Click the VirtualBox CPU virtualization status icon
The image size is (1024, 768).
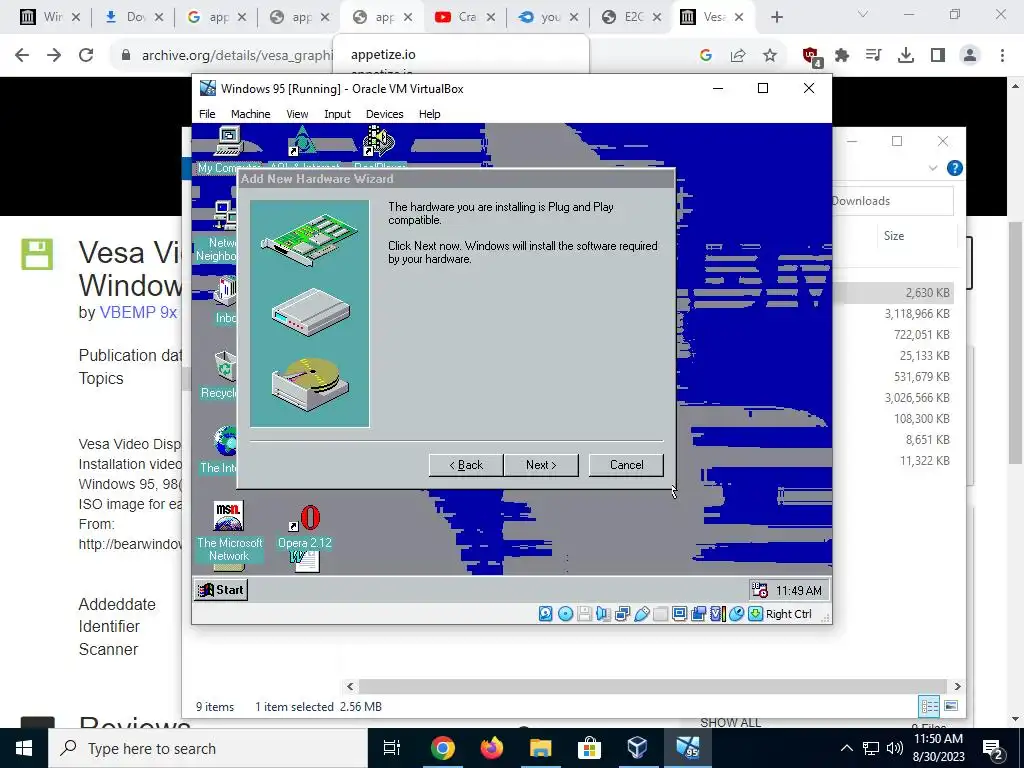click(717, 614)
